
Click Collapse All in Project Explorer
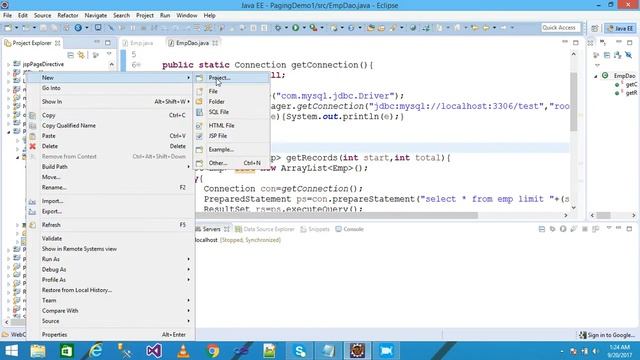click(x=71, y=55)
